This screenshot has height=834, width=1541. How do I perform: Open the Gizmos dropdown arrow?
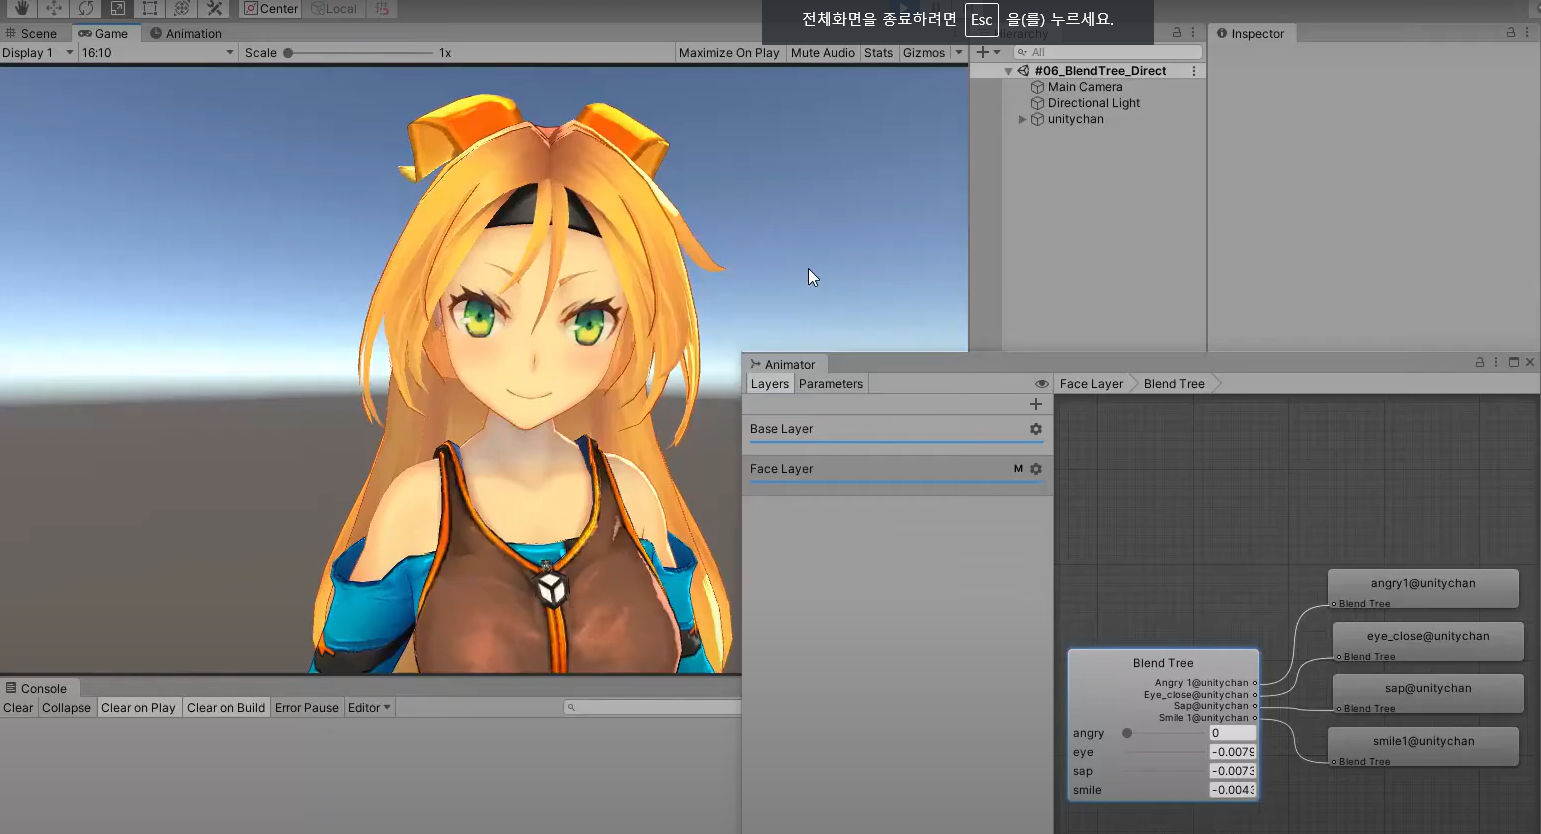pos(959,52)
